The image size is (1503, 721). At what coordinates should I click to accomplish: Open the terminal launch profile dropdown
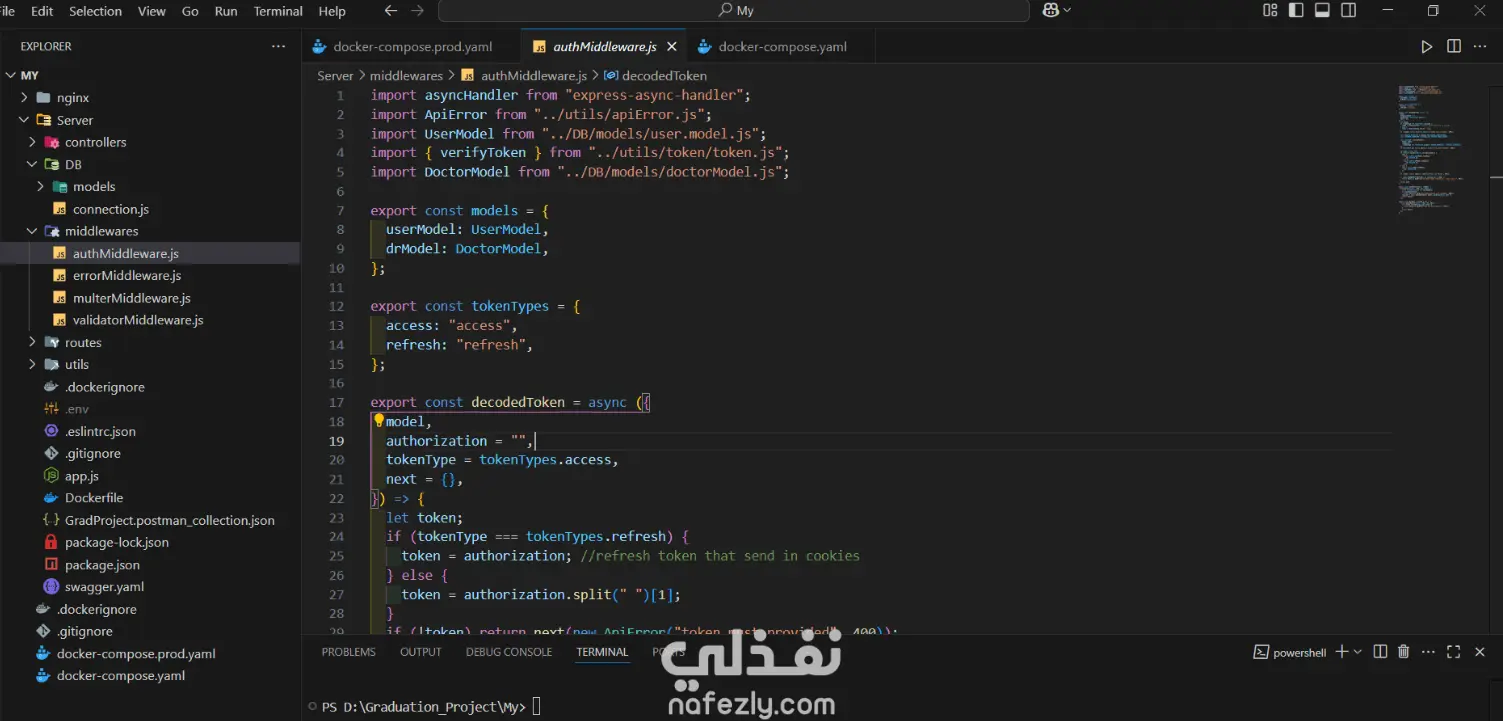(1357, 652)
